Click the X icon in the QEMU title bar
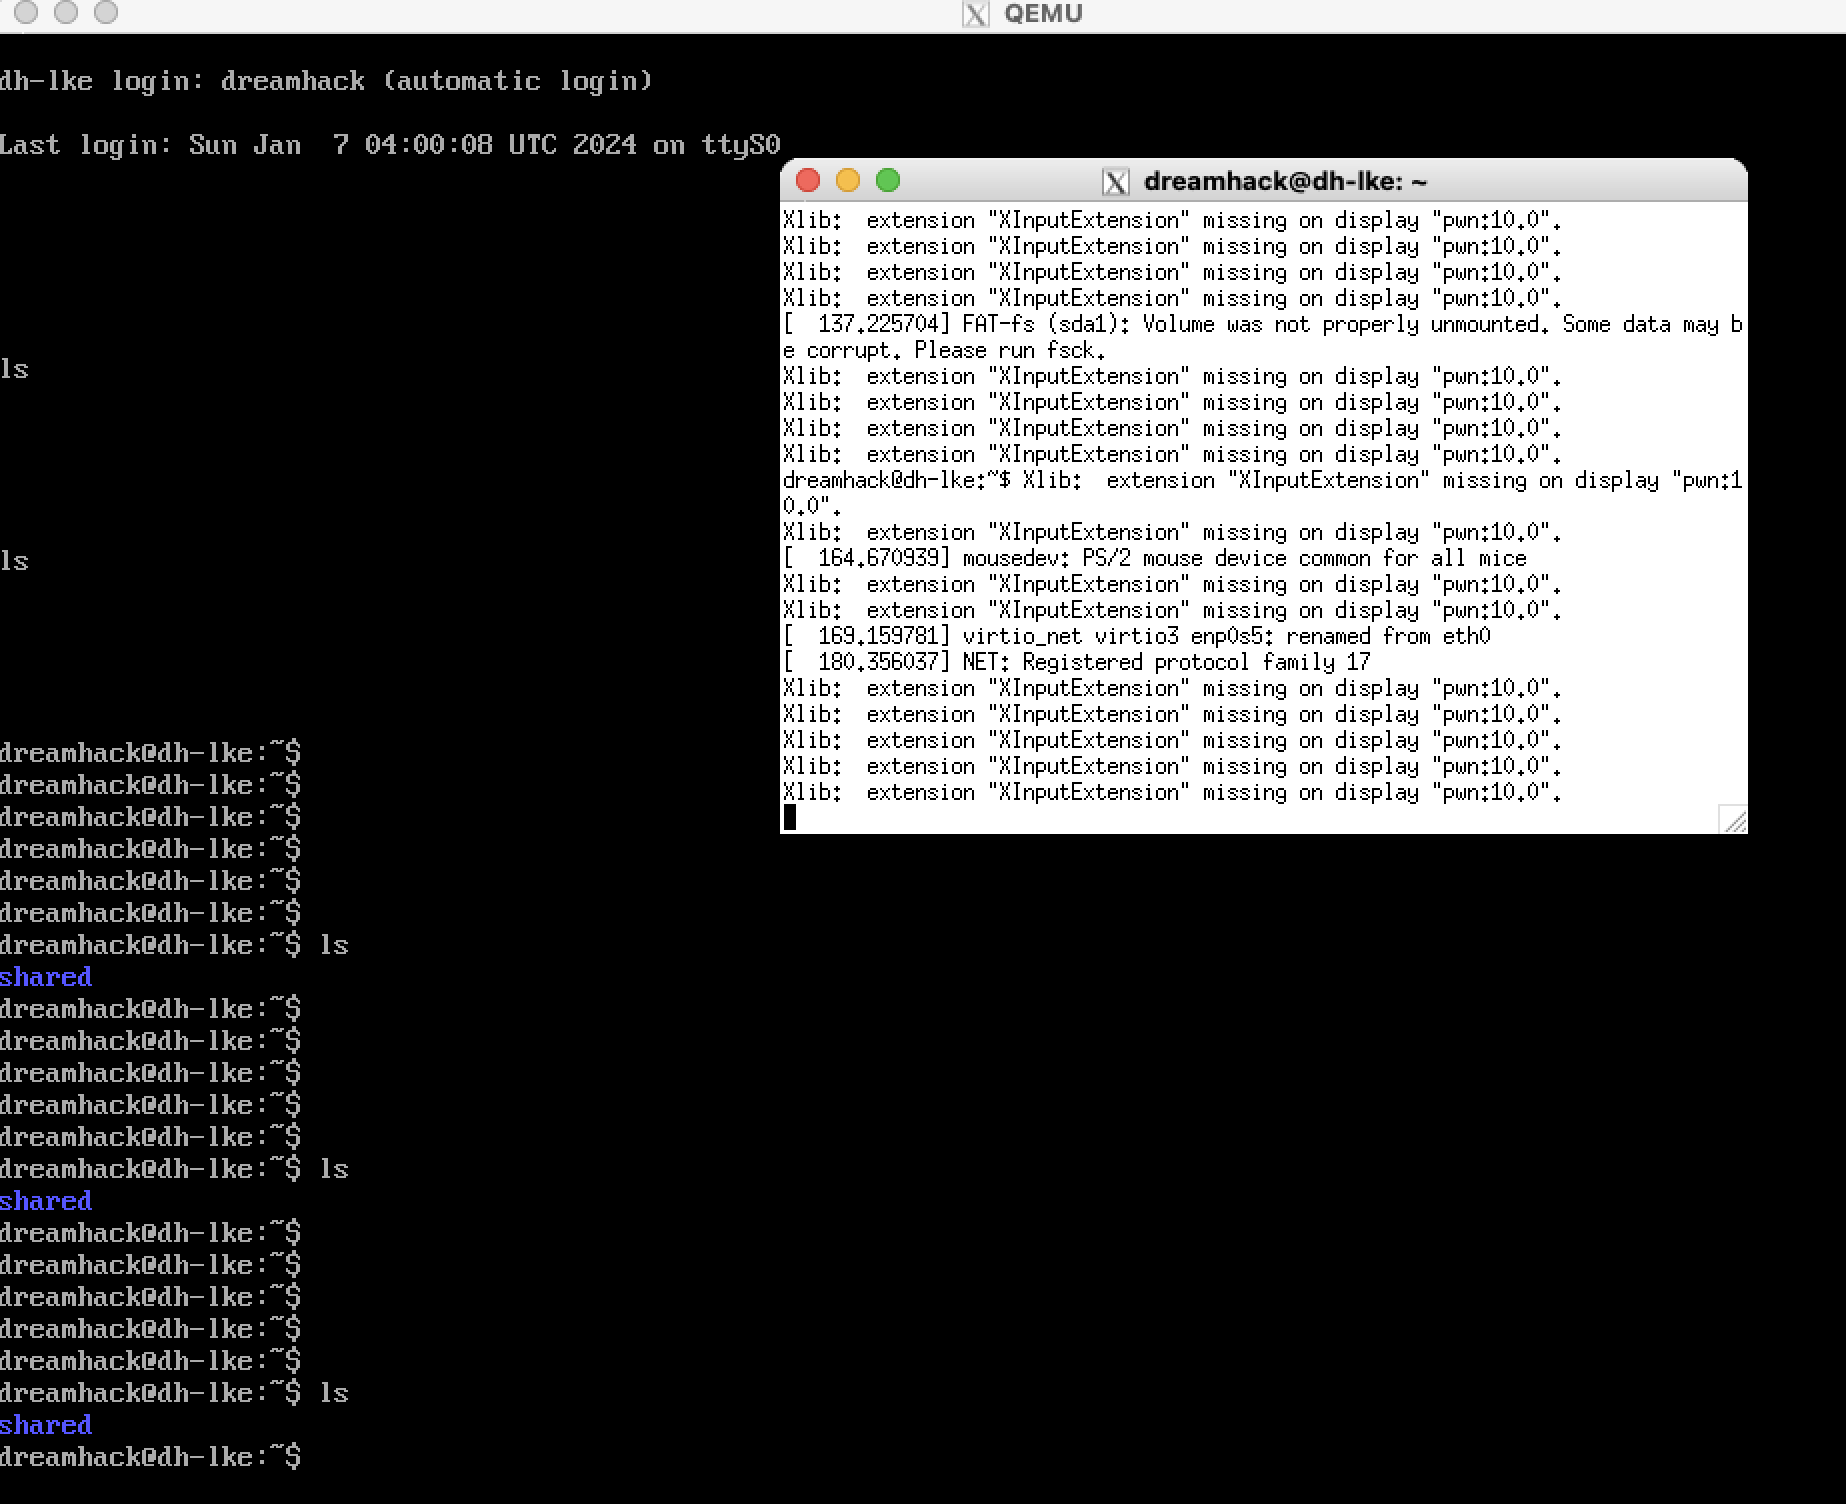 (x=975, y=14)
